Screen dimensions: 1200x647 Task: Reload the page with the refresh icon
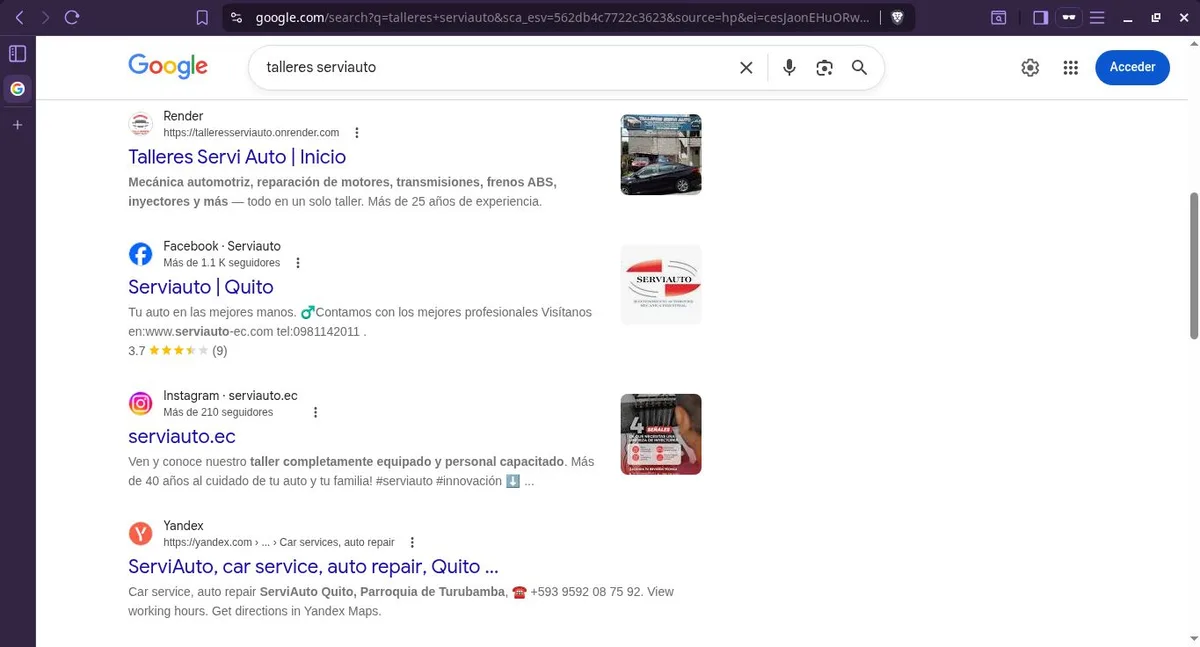72,17
